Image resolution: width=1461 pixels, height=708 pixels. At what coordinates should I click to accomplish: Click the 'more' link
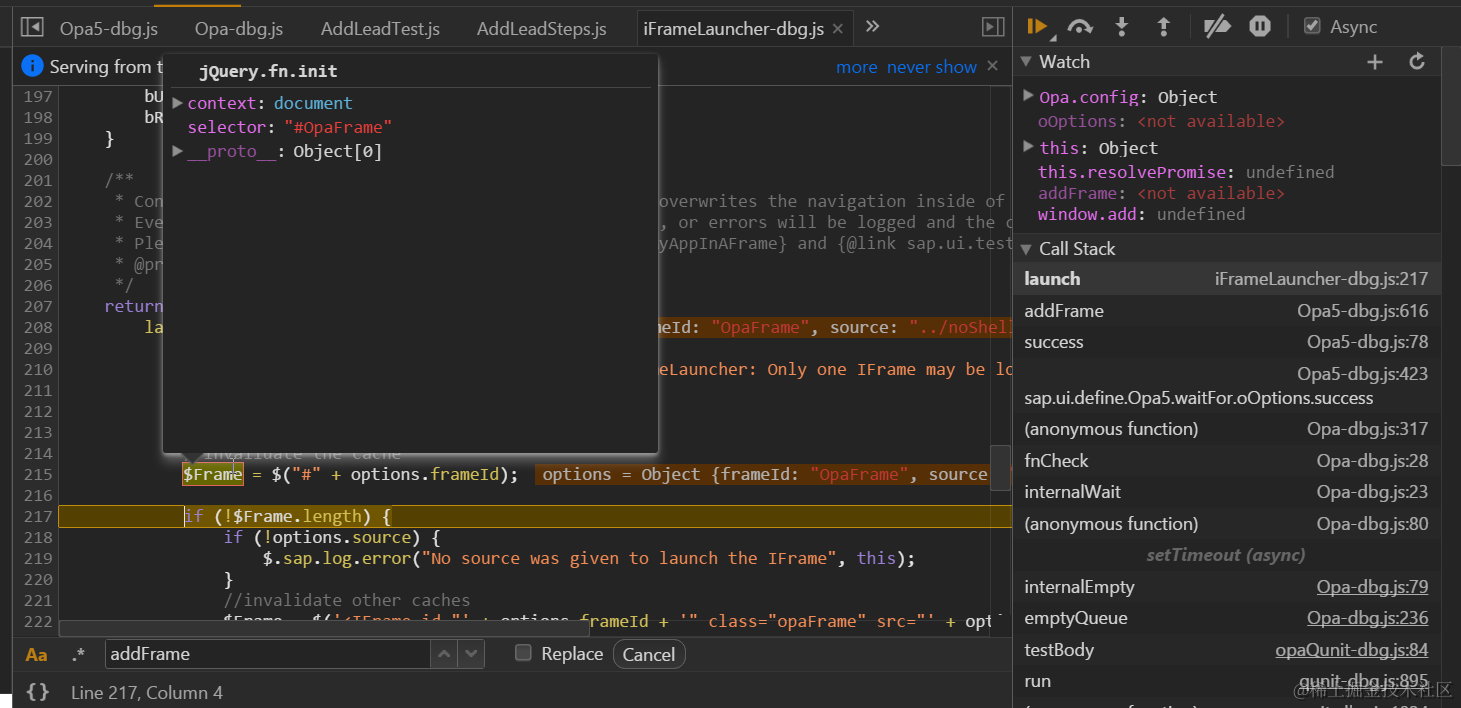coord(857,67)
